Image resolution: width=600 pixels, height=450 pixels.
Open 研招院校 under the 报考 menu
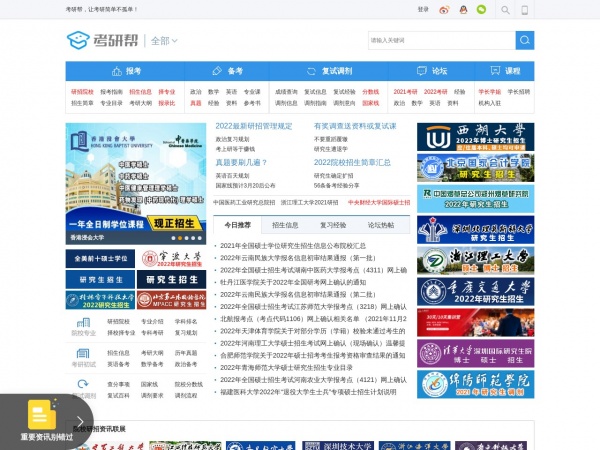tap(82, 92)
